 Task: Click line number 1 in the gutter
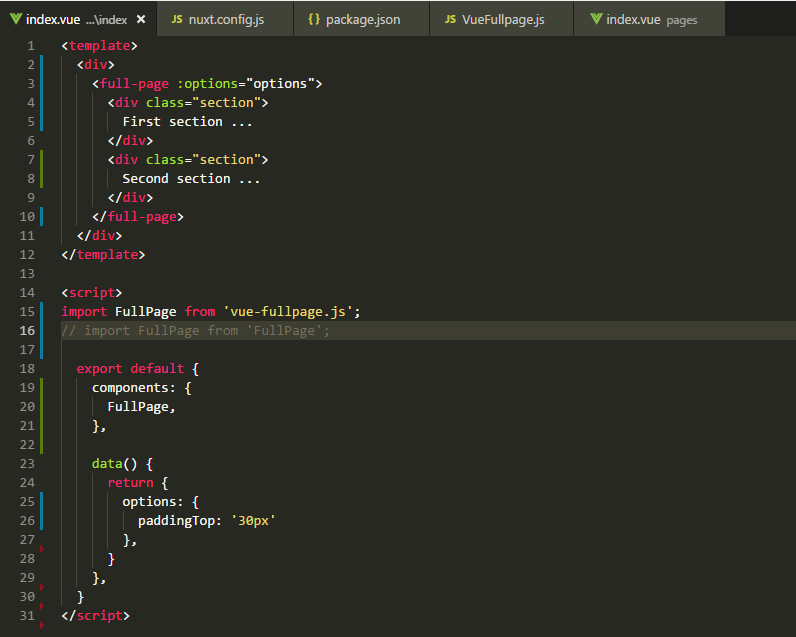coord(31,46)
